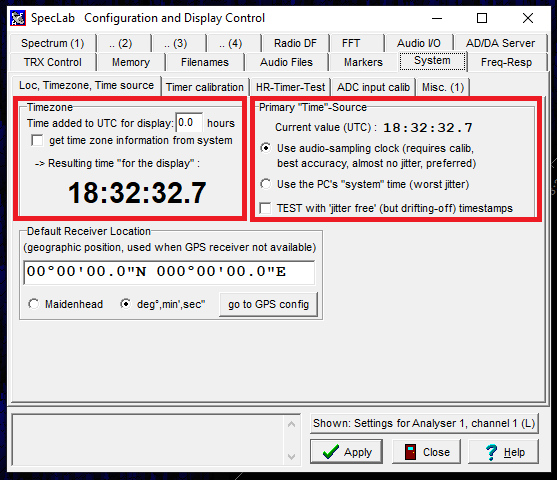Click the go to GPS config button
This screenshot has height=480, width=557.
click(x=269, y=304)
